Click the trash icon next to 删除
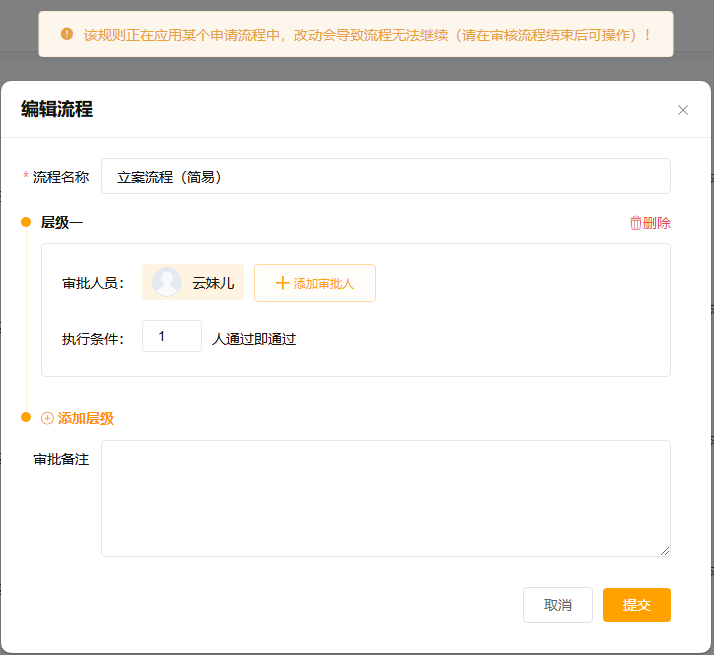714x655 pixels. click(x=636, y=223)
